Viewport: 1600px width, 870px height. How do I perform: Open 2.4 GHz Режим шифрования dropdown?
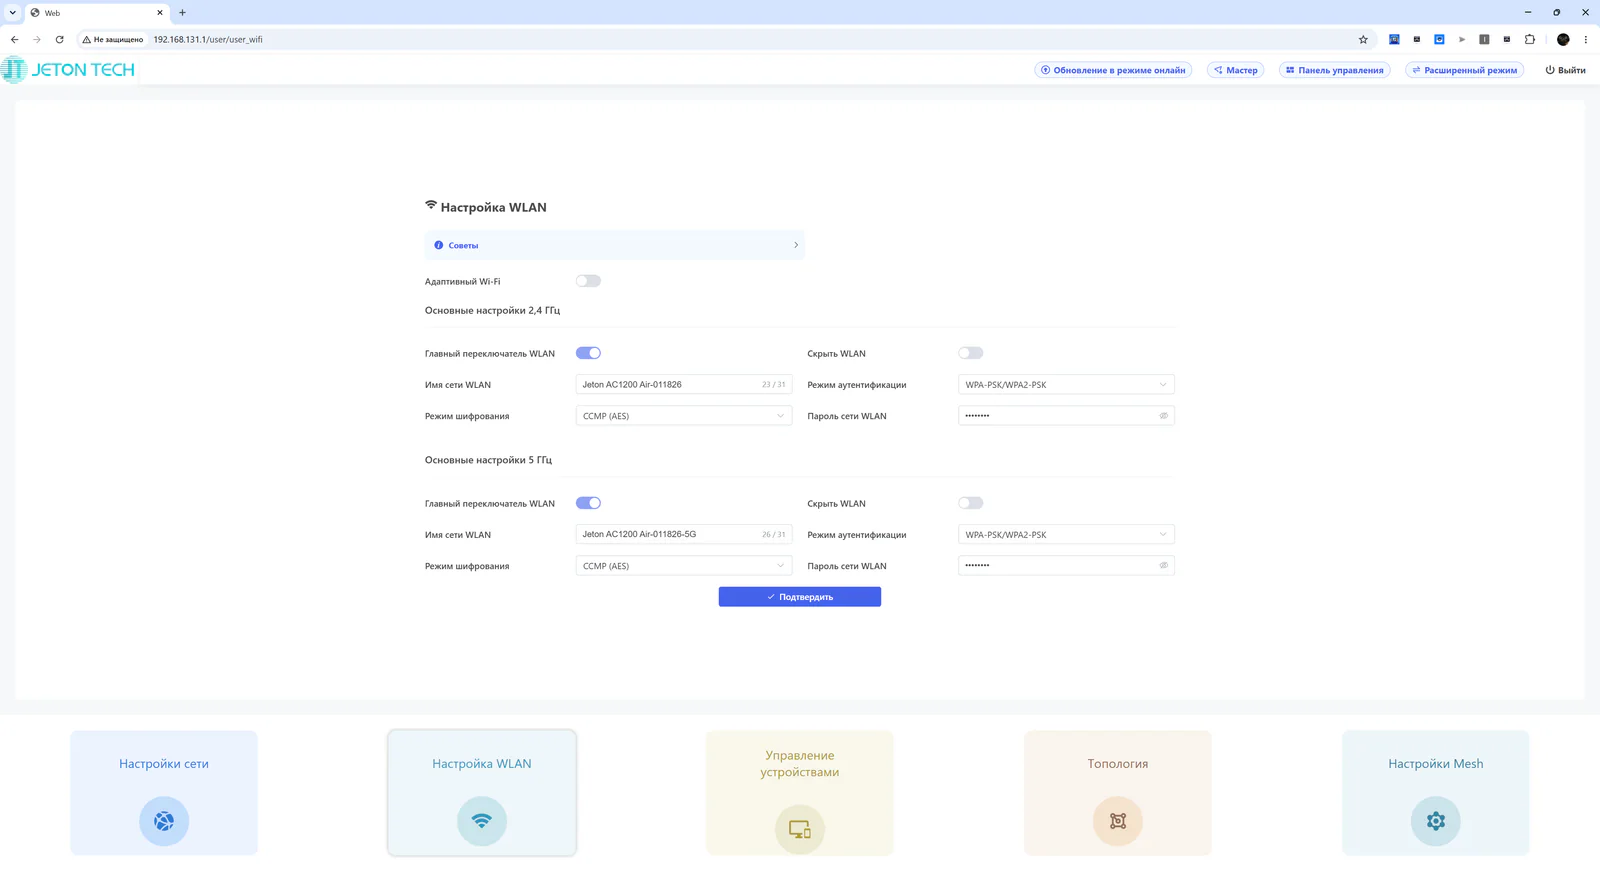tap(684, 416)
